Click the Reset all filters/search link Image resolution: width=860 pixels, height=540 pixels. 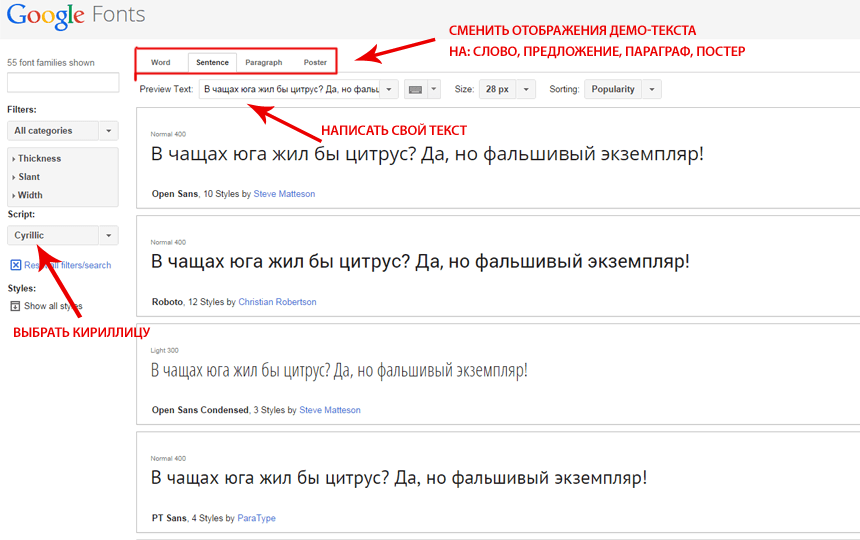[67, 265]
